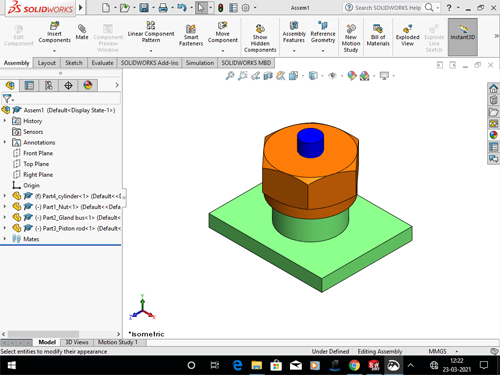
Task: Open PropertyManager tab icon
Action: click(x=29, y=86)
